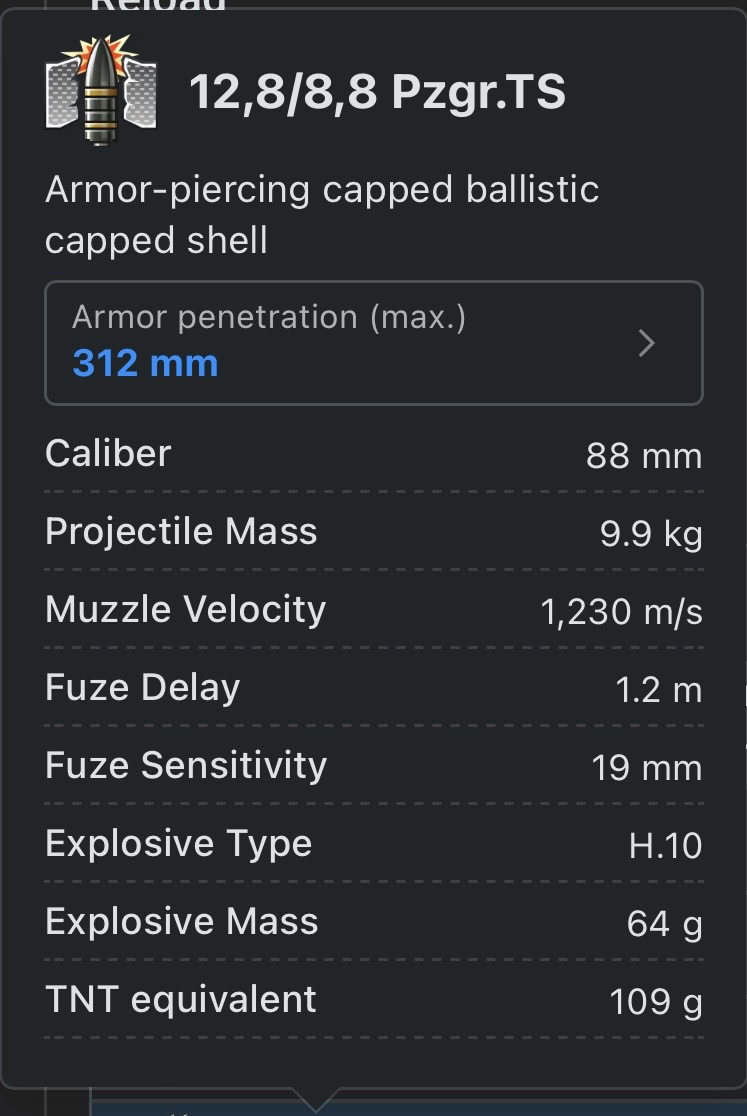Click the 88 mm caliber value
Viewport: 747px width, 1116px height.
644,456
